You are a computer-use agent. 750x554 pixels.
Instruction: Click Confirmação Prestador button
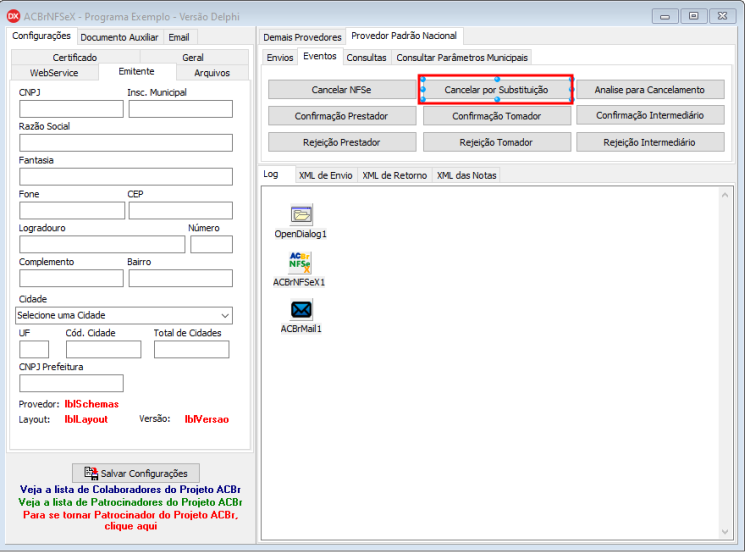(x=342, y=116)
